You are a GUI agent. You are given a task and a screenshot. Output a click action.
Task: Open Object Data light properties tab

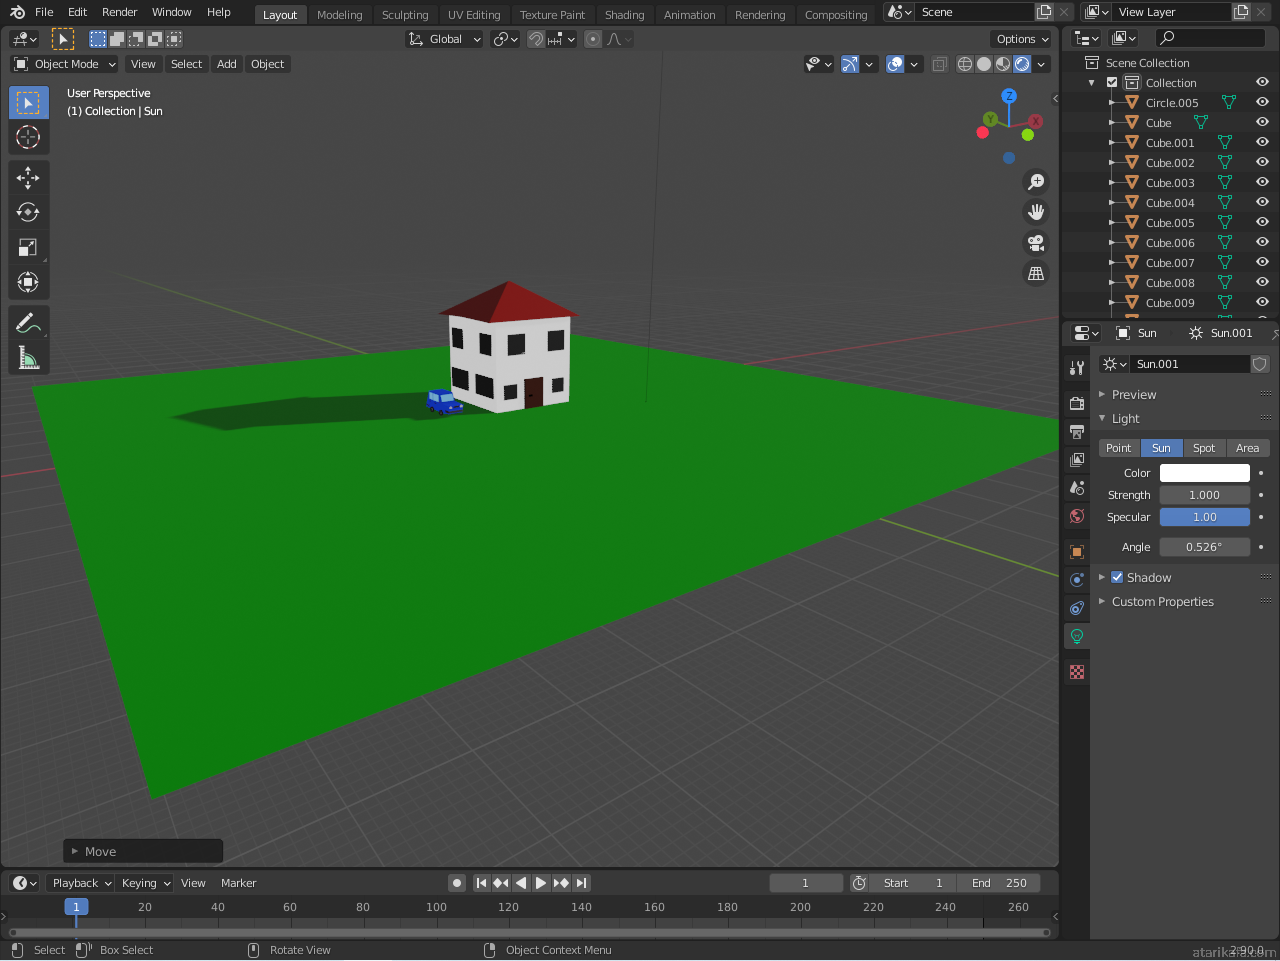(x=1077, y=636)
